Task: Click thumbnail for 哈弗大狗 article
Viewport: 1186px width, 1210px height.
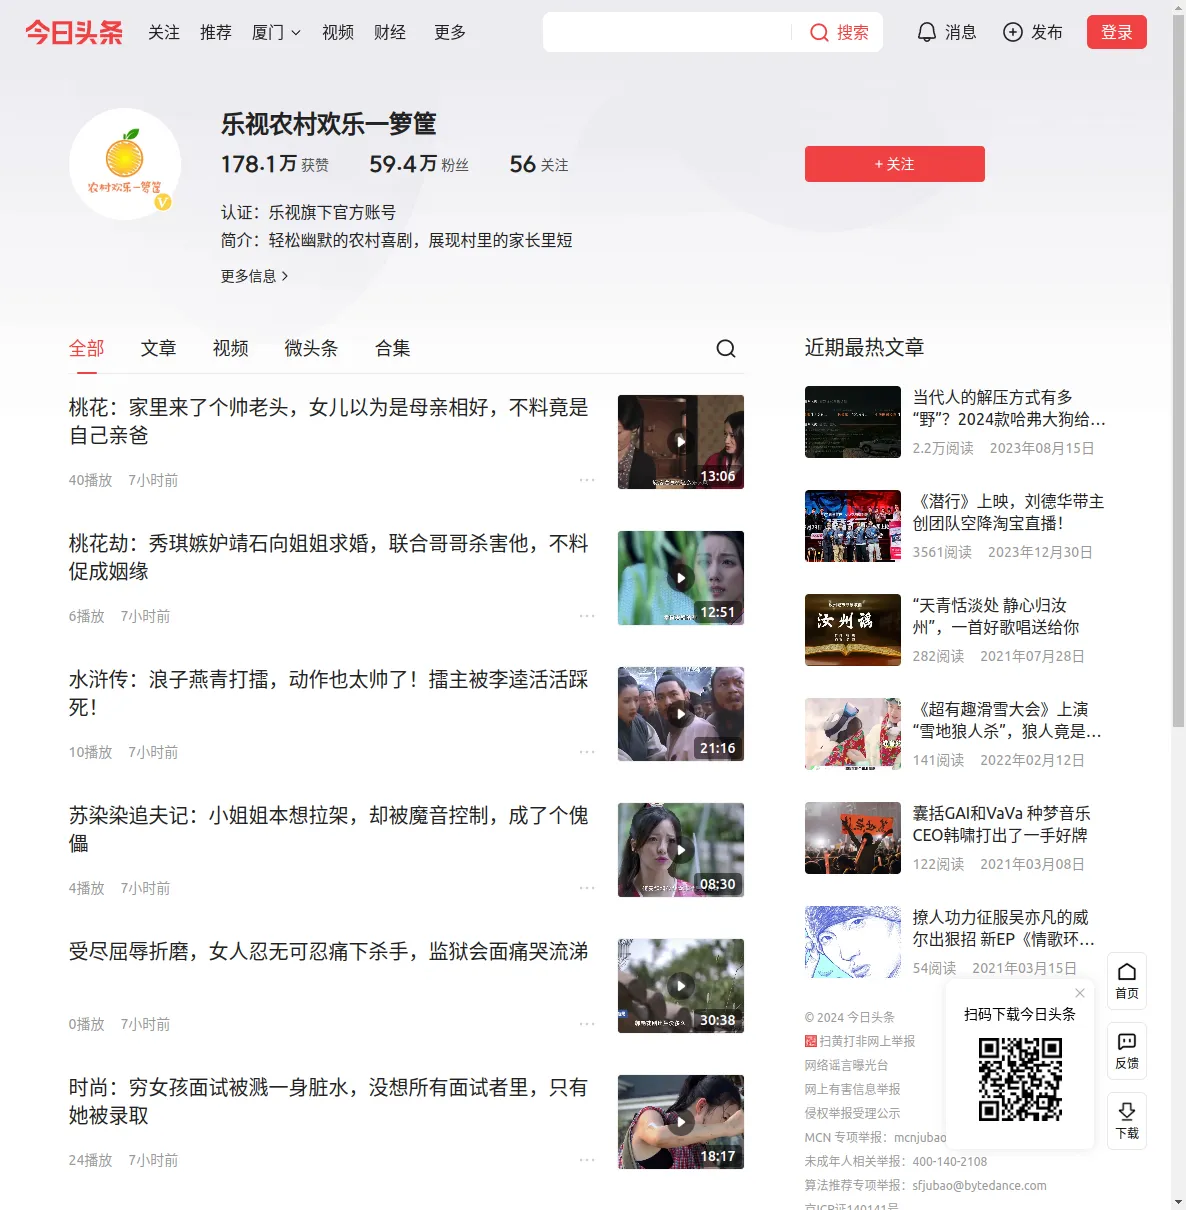Action: click(x=853, y=422)
